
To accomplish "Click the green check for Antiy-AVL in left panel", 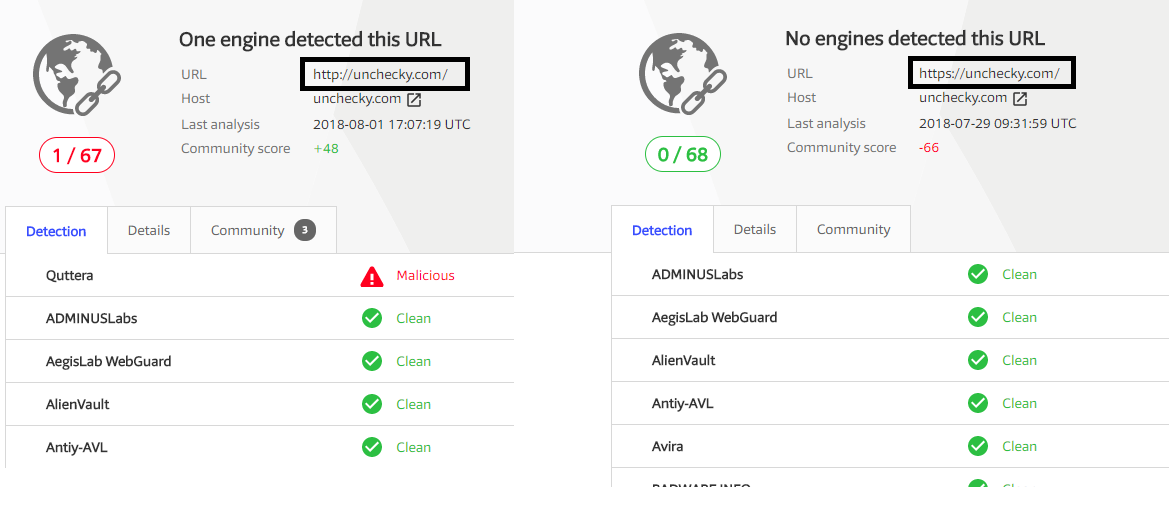I will tap(371, 447).
